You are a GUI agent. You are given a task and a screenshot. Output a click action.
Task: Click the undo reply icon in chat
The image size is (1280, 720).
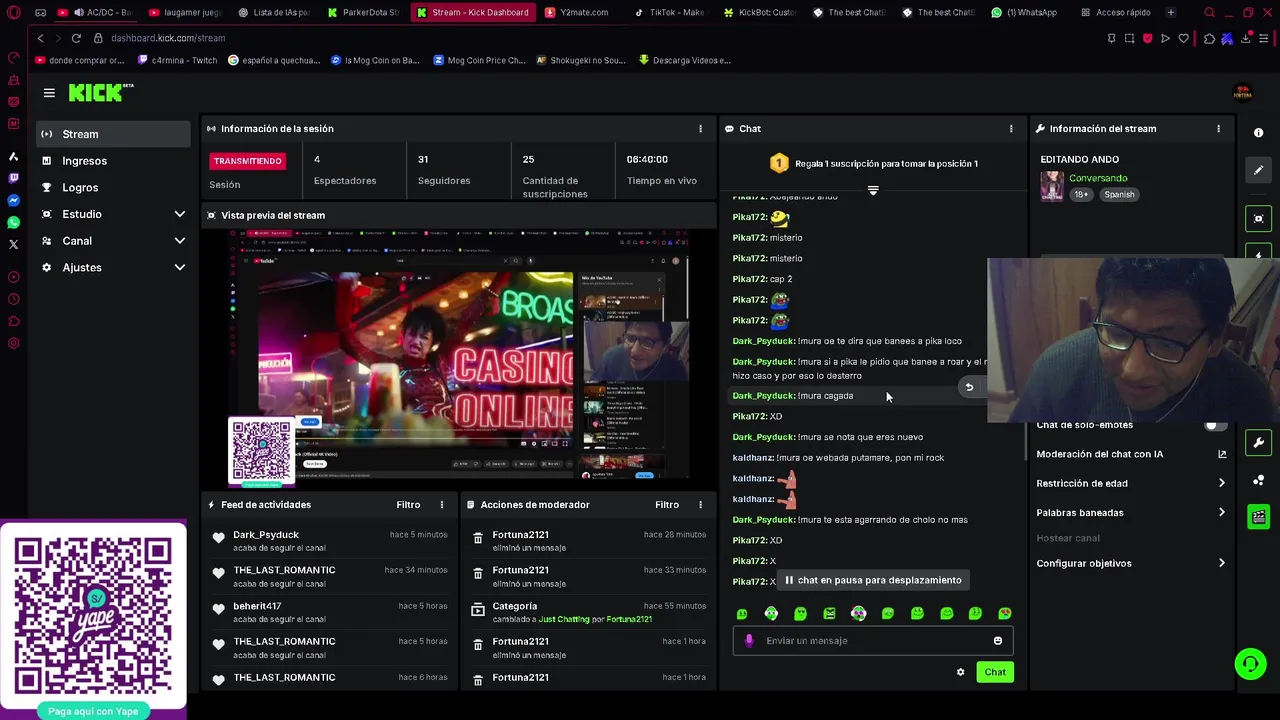point(968,387)
